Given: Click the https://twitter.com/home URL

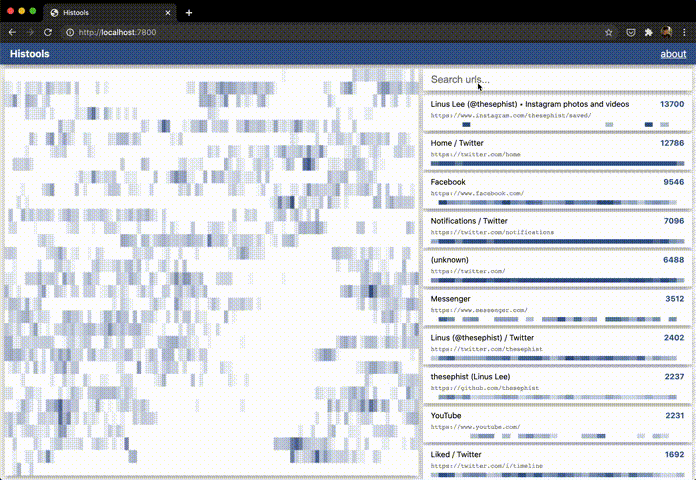Looking at the screenshot, I should pos(475,155).
